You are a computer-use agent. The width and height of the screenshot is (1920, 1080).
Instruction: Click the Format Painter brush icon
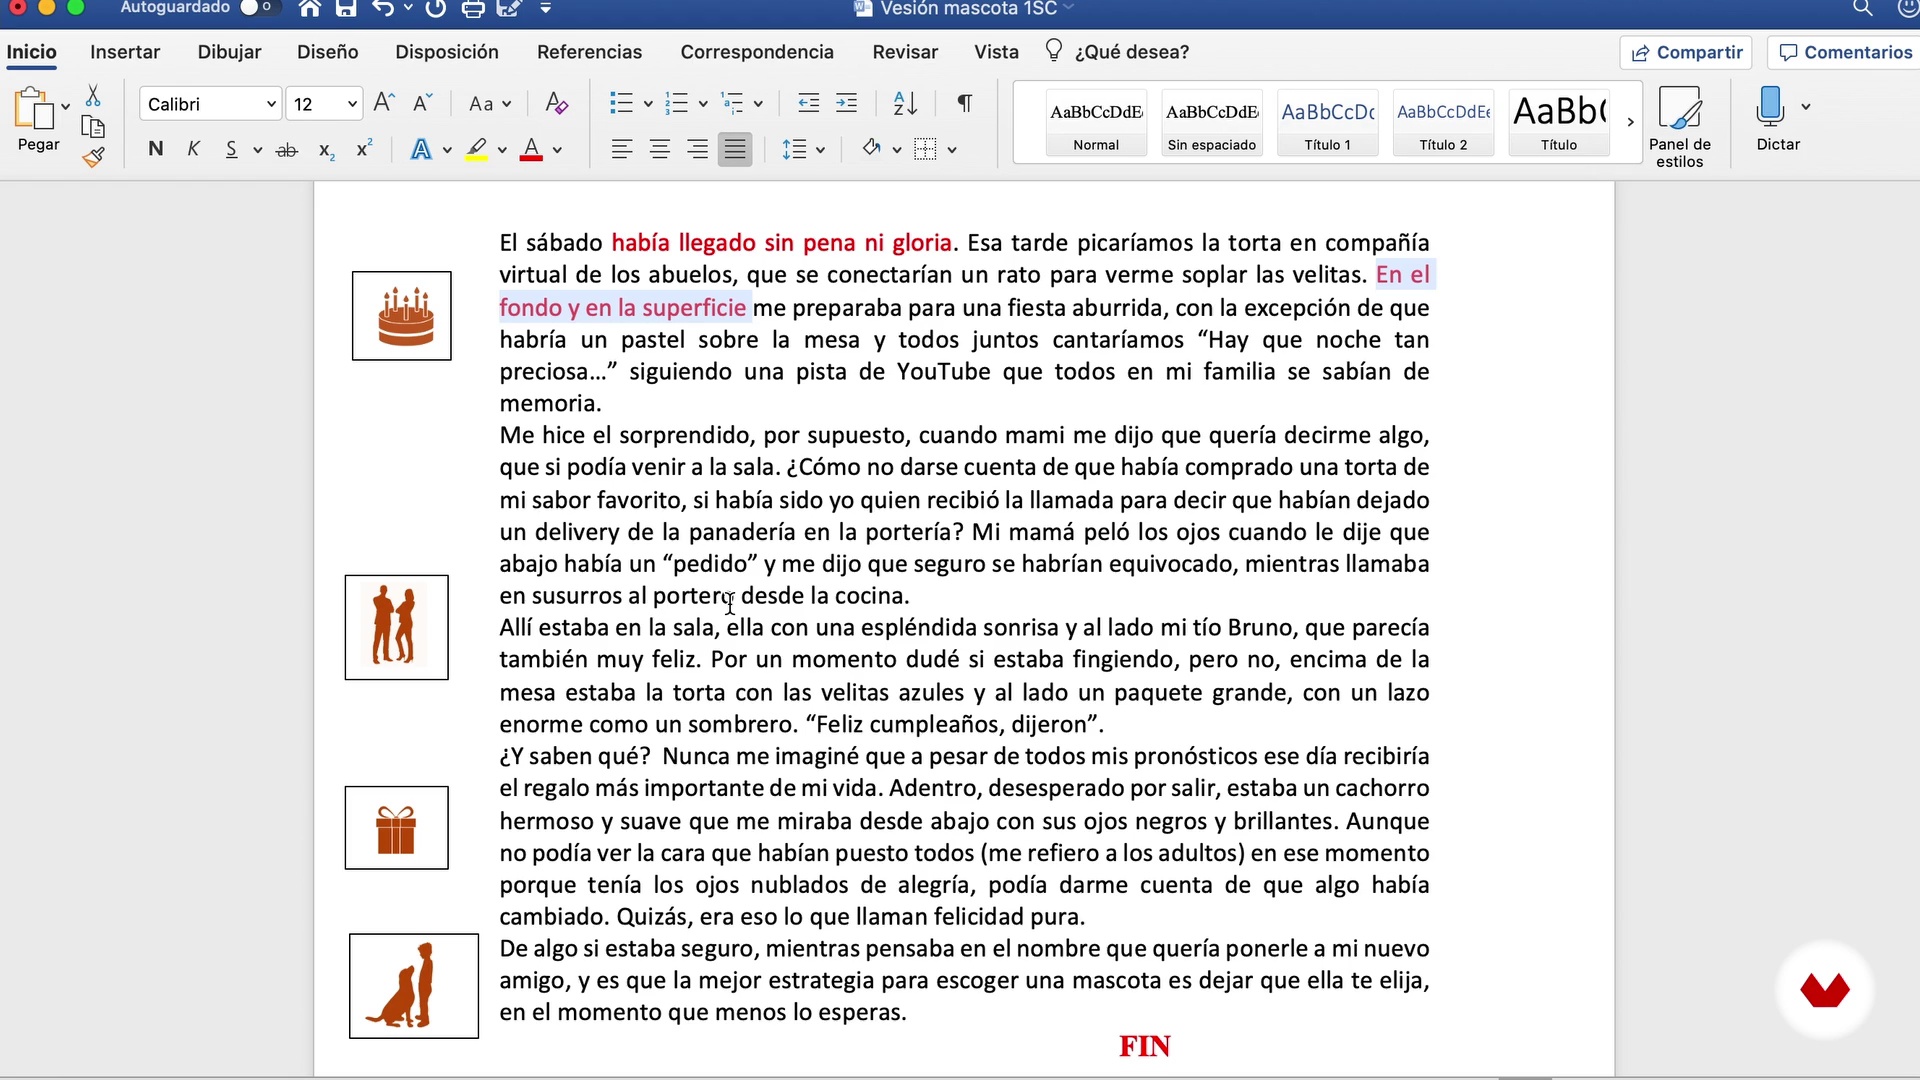(x=93, y=157)
